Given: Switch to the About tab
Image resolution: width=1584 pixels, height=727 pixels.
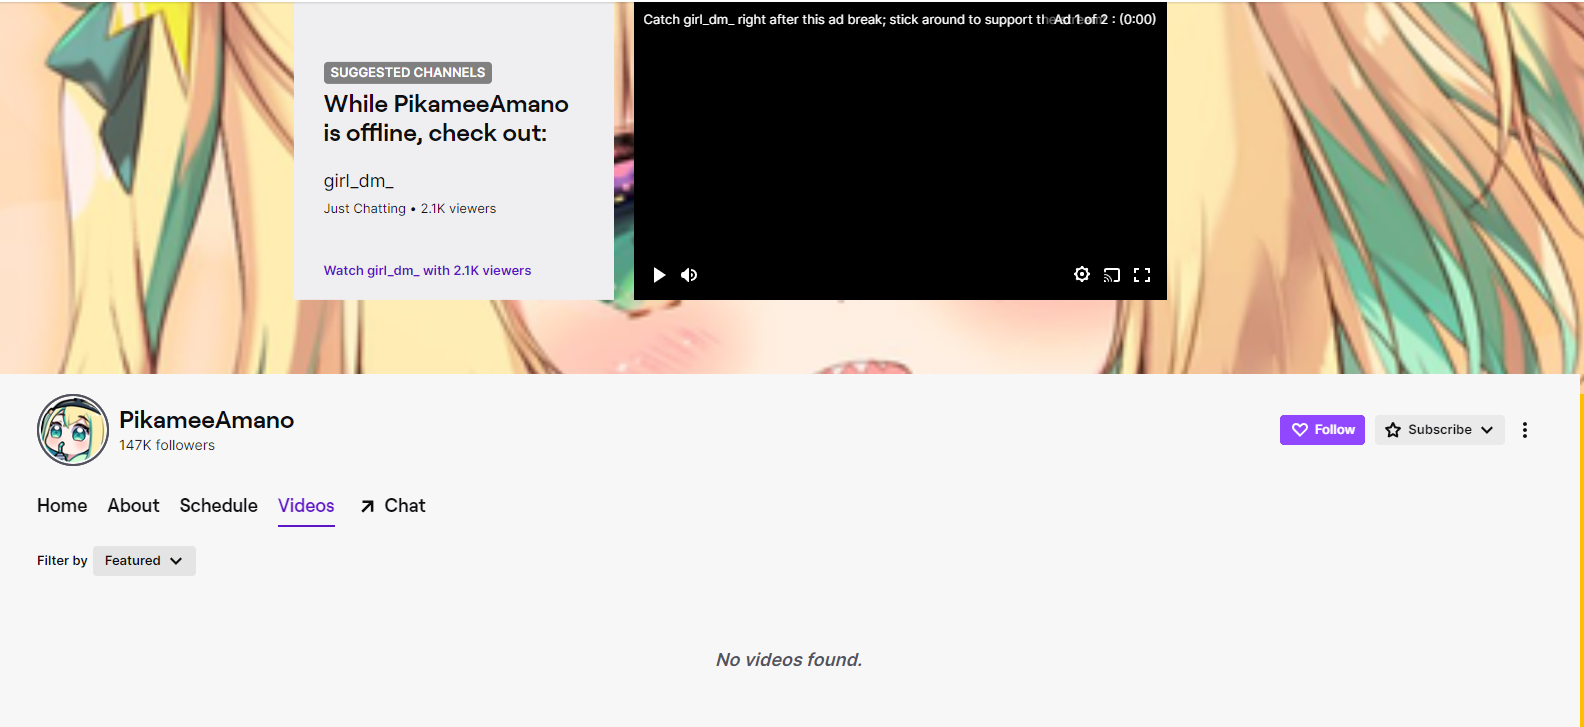Looking at the screenshot, I should click(x=134, y=506).
